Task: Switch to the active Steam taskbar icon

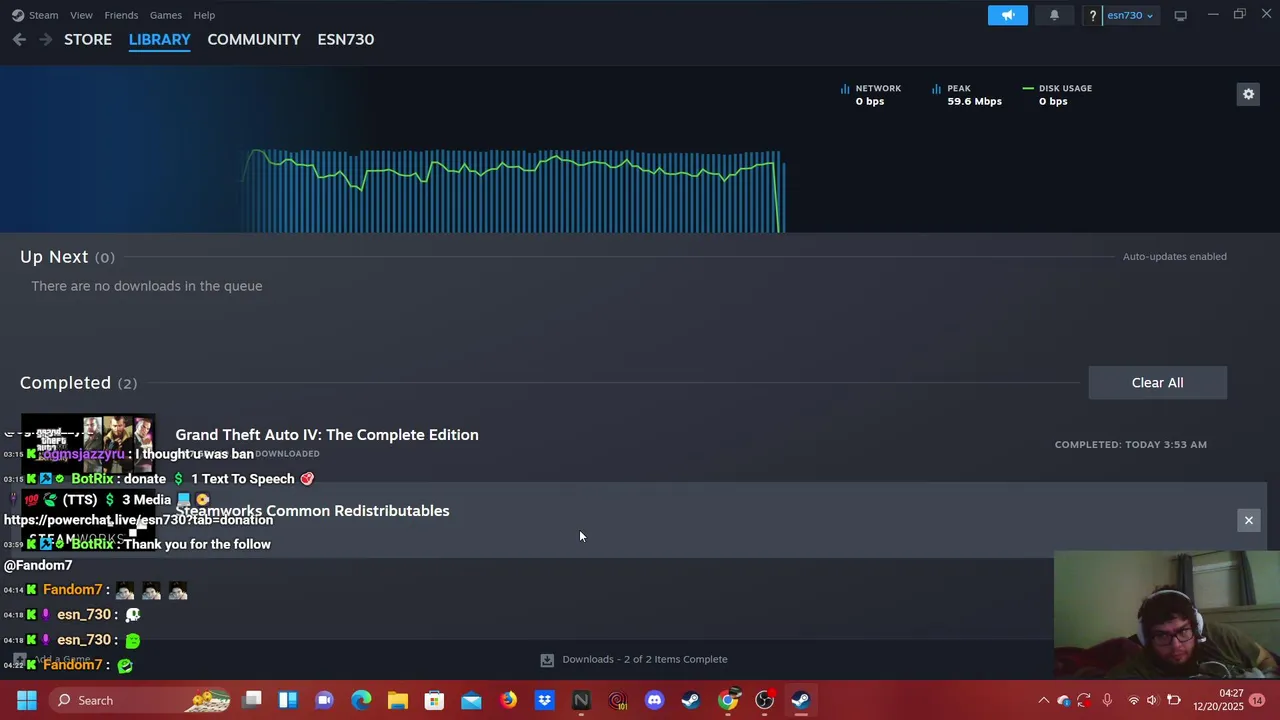Action: coord(801,700)
